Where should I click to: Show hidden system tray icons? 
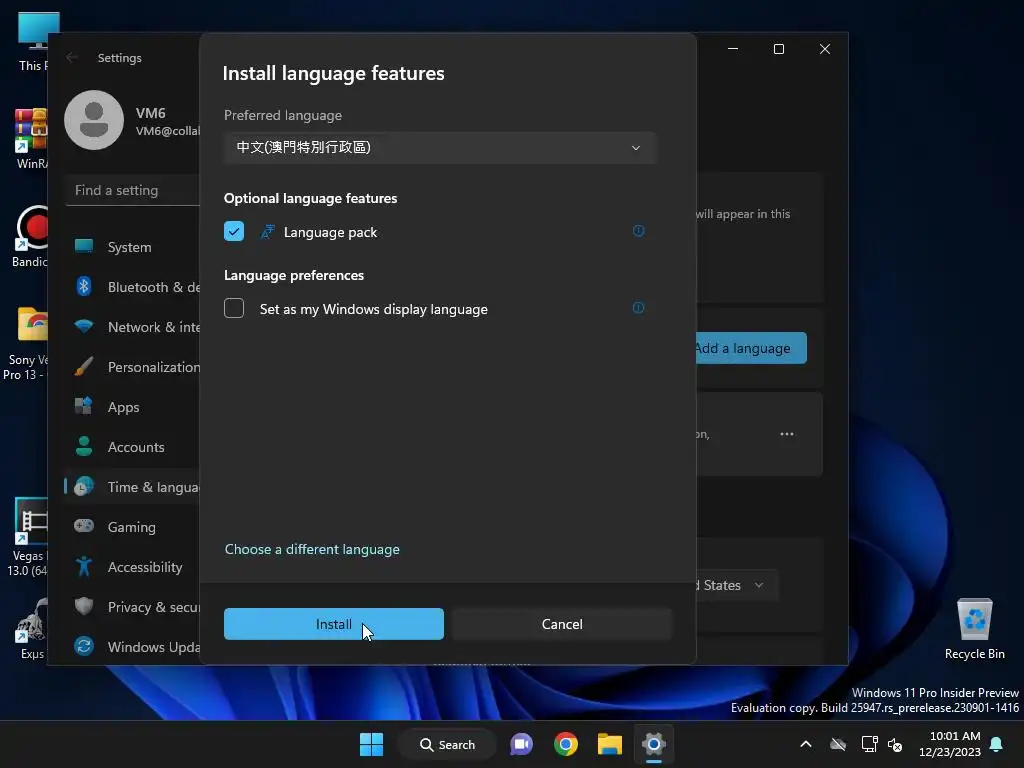tap(806, 744)
